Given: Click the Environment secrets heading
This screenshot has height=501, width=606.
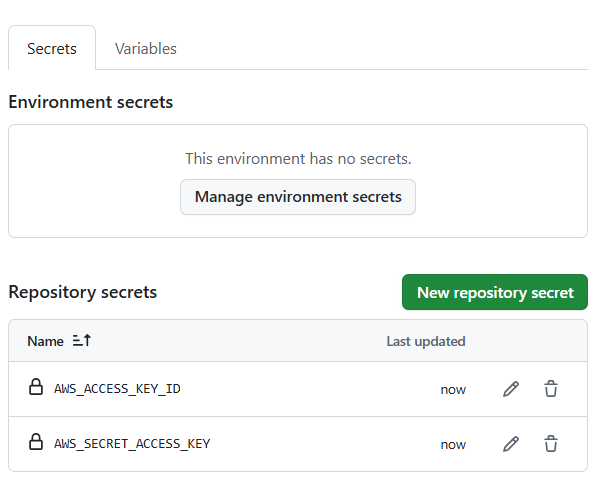Looking at the screenshot, I should [x=91, y=102].
